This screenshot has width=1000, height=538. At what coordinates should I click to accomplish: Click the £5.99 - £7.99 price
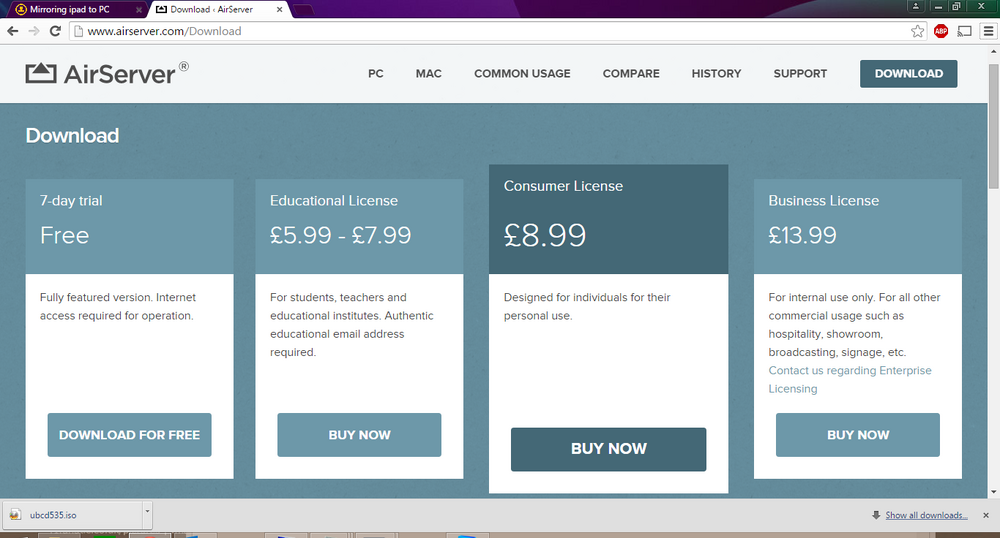(341, 235)
